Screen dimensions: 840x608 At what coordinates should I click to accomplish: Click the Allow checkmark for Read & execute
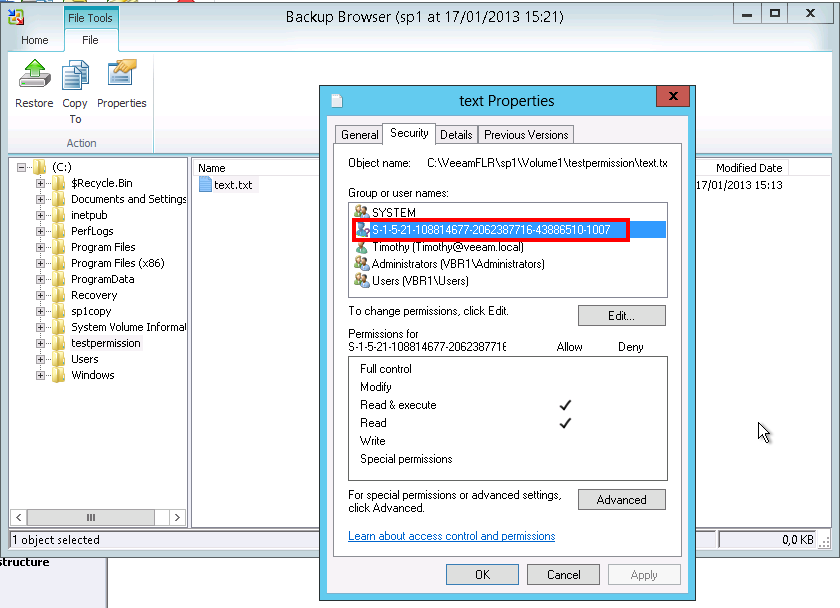(x=565, y=405)
